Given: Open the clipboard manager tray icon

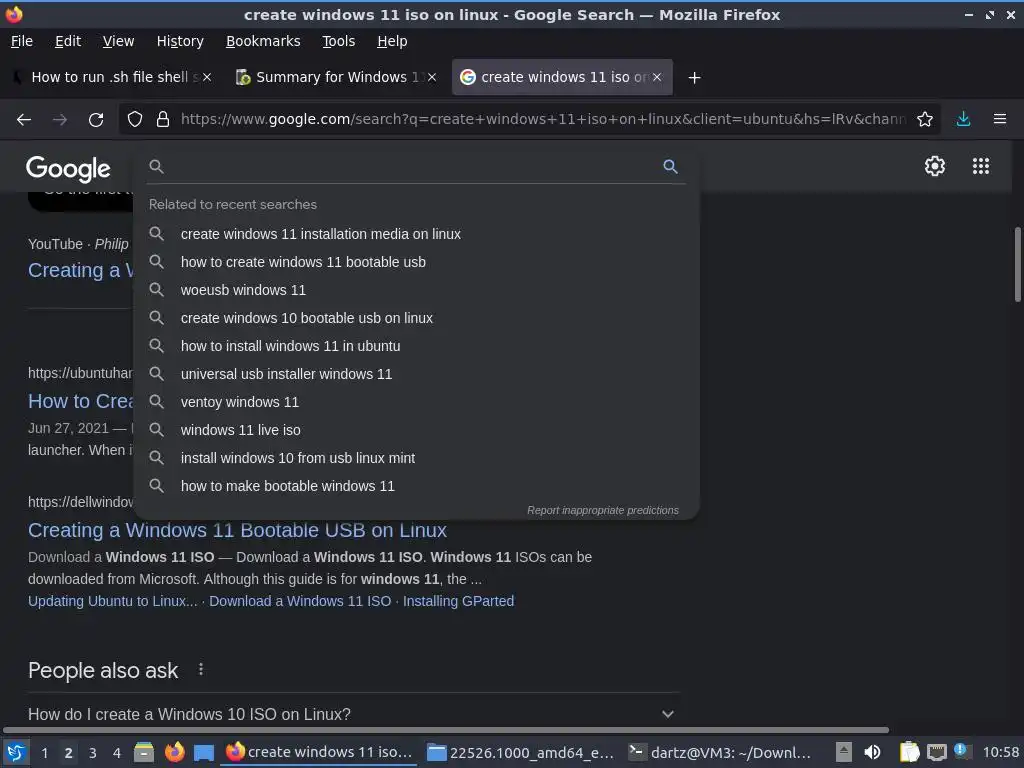Looking at the screenshot, I should (908, 752).
